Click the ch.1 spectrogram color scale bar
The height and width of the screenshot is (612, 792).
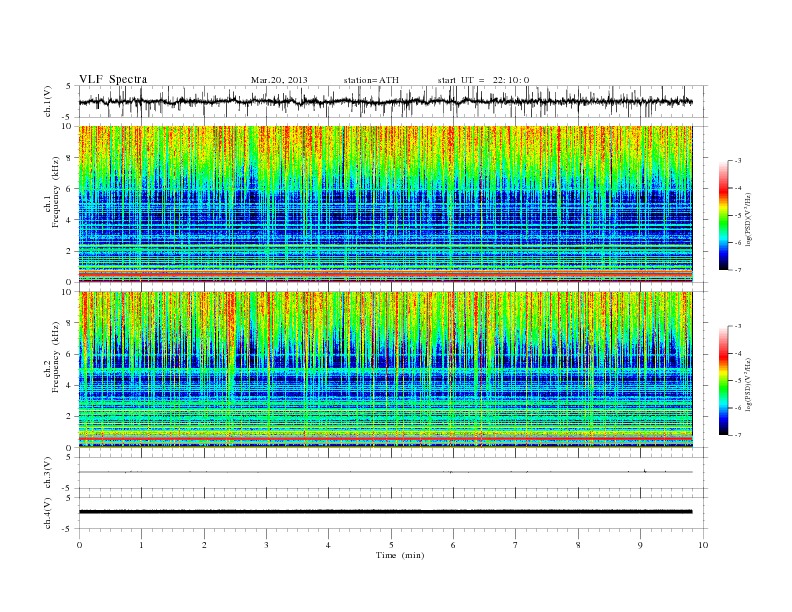point(724,215)
